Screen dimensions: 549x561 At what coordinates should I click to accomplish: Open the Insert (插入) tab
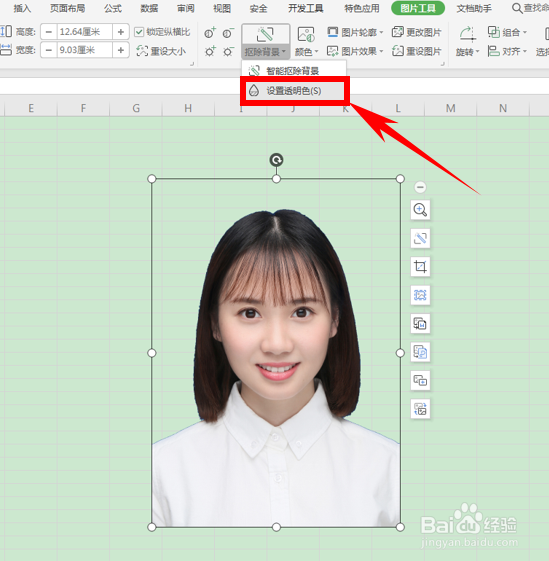[22, 8]
